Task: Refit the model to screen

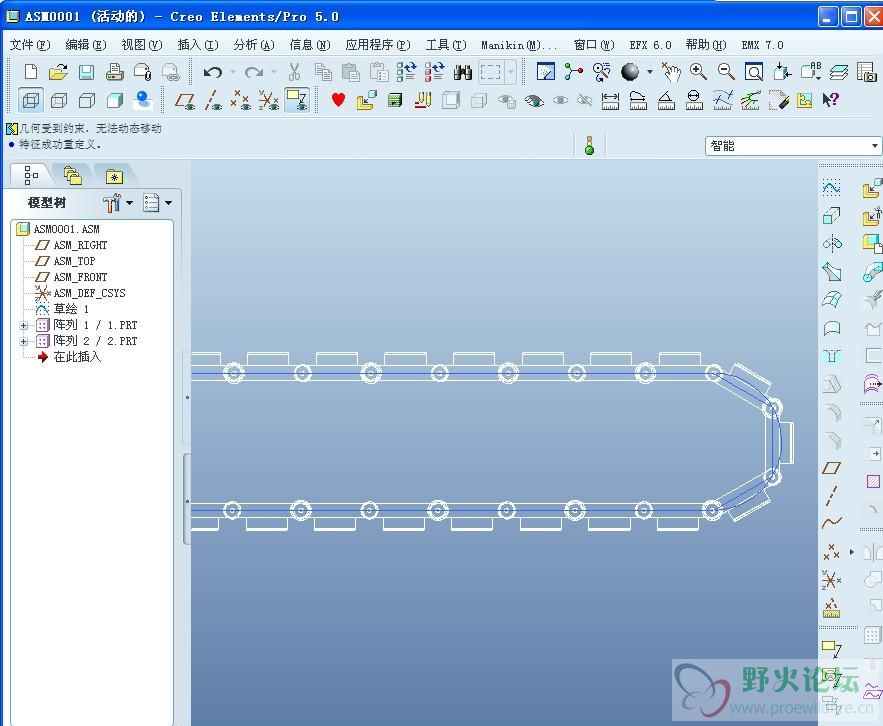Action: tap(753, 72)
